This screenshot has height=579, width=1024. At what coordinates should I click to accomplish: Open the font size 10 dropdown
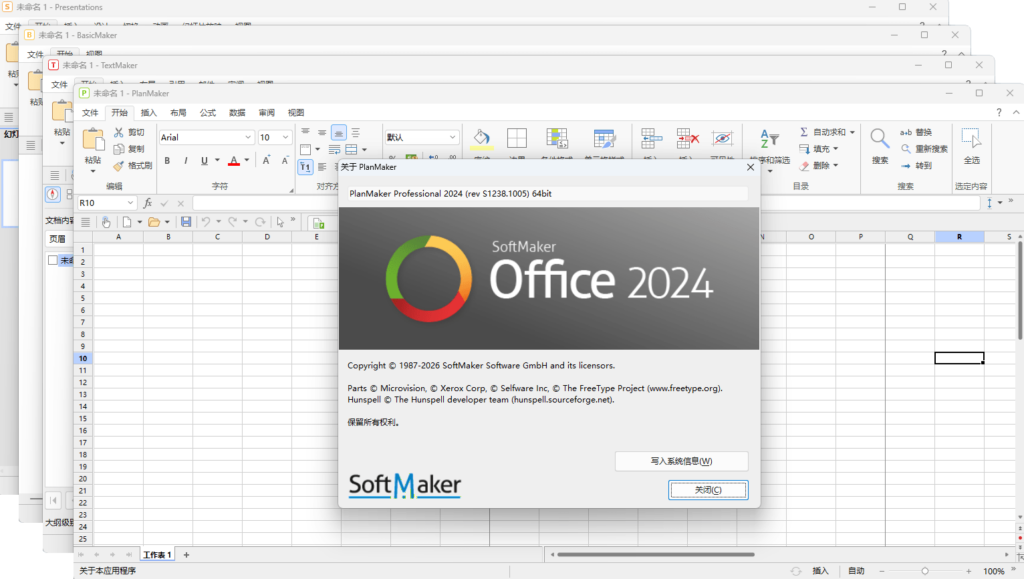tap(285, 137)
